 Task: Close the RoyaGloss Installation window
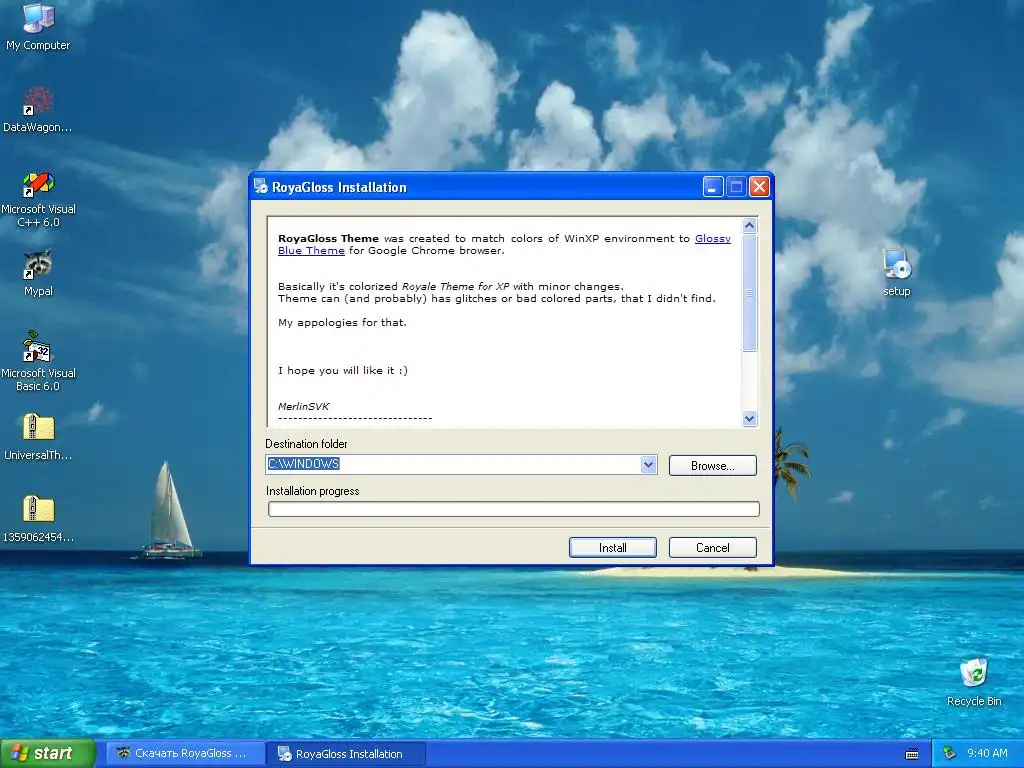click(759, 187)
